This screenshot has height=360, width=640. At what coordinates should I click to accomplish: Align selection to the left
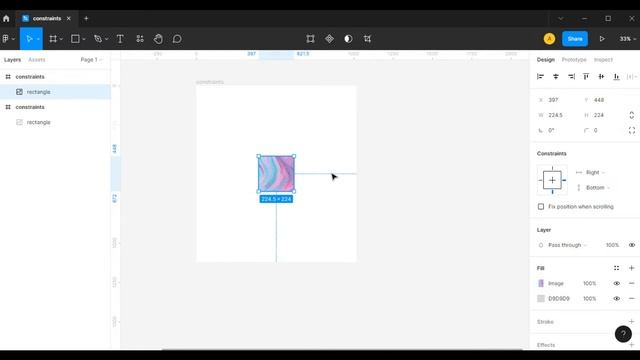[x=540, y=76]
